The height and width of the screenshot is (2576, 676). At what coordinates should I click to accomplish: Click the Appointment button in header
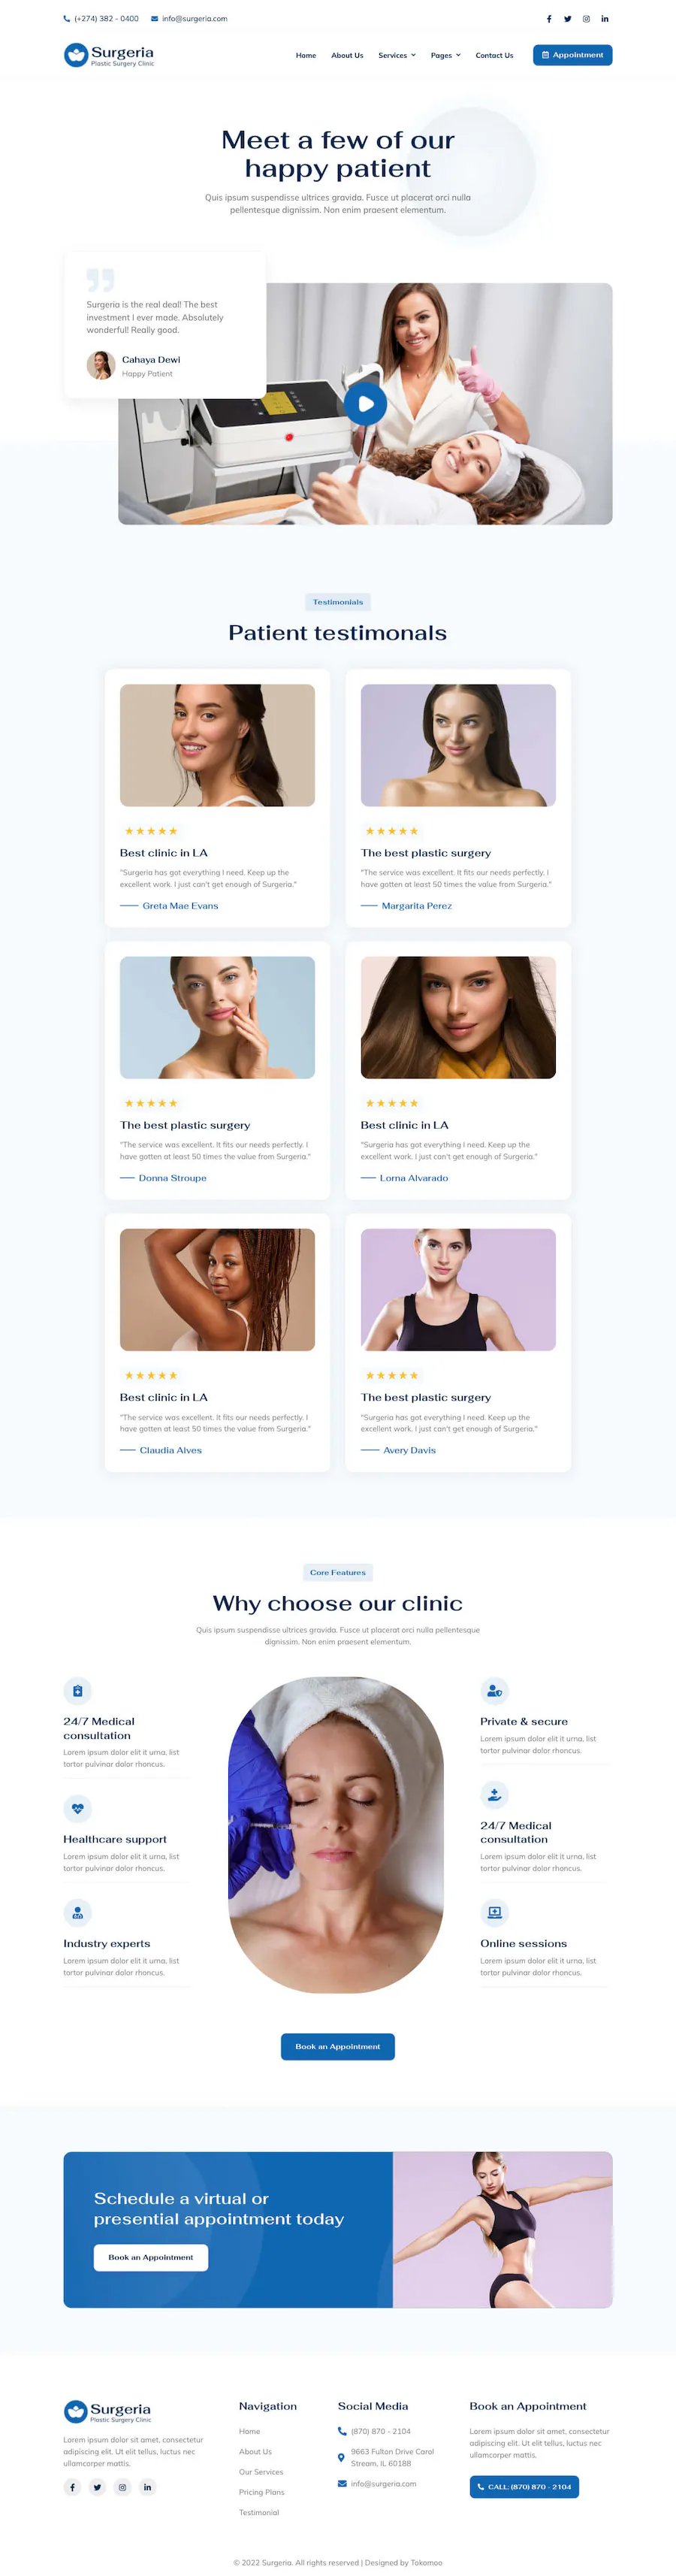coord(572,55)
